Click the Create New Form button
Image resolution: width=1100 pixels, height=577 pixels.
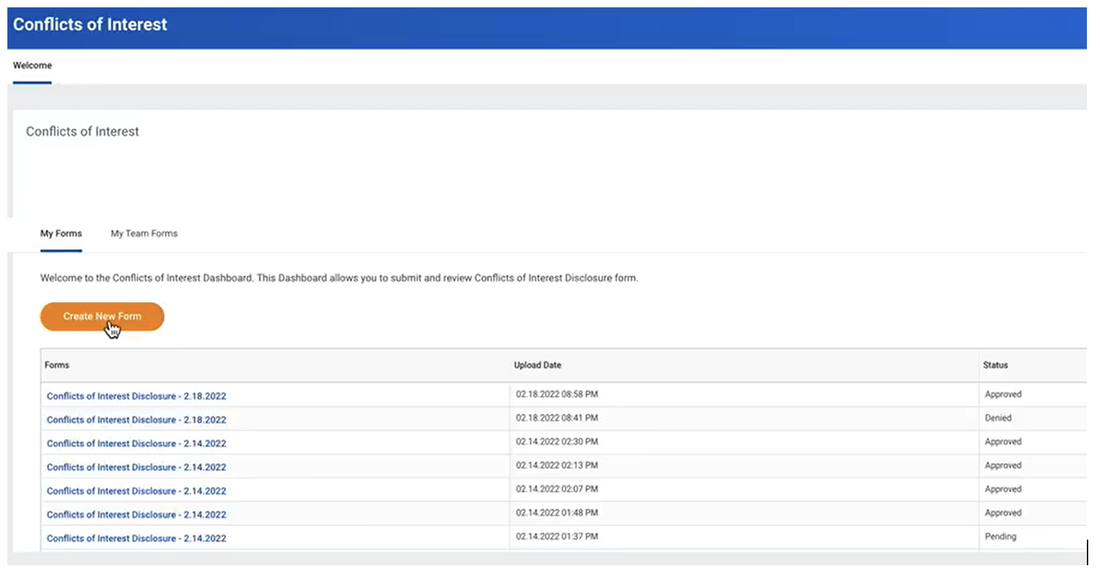click(101, 316)
